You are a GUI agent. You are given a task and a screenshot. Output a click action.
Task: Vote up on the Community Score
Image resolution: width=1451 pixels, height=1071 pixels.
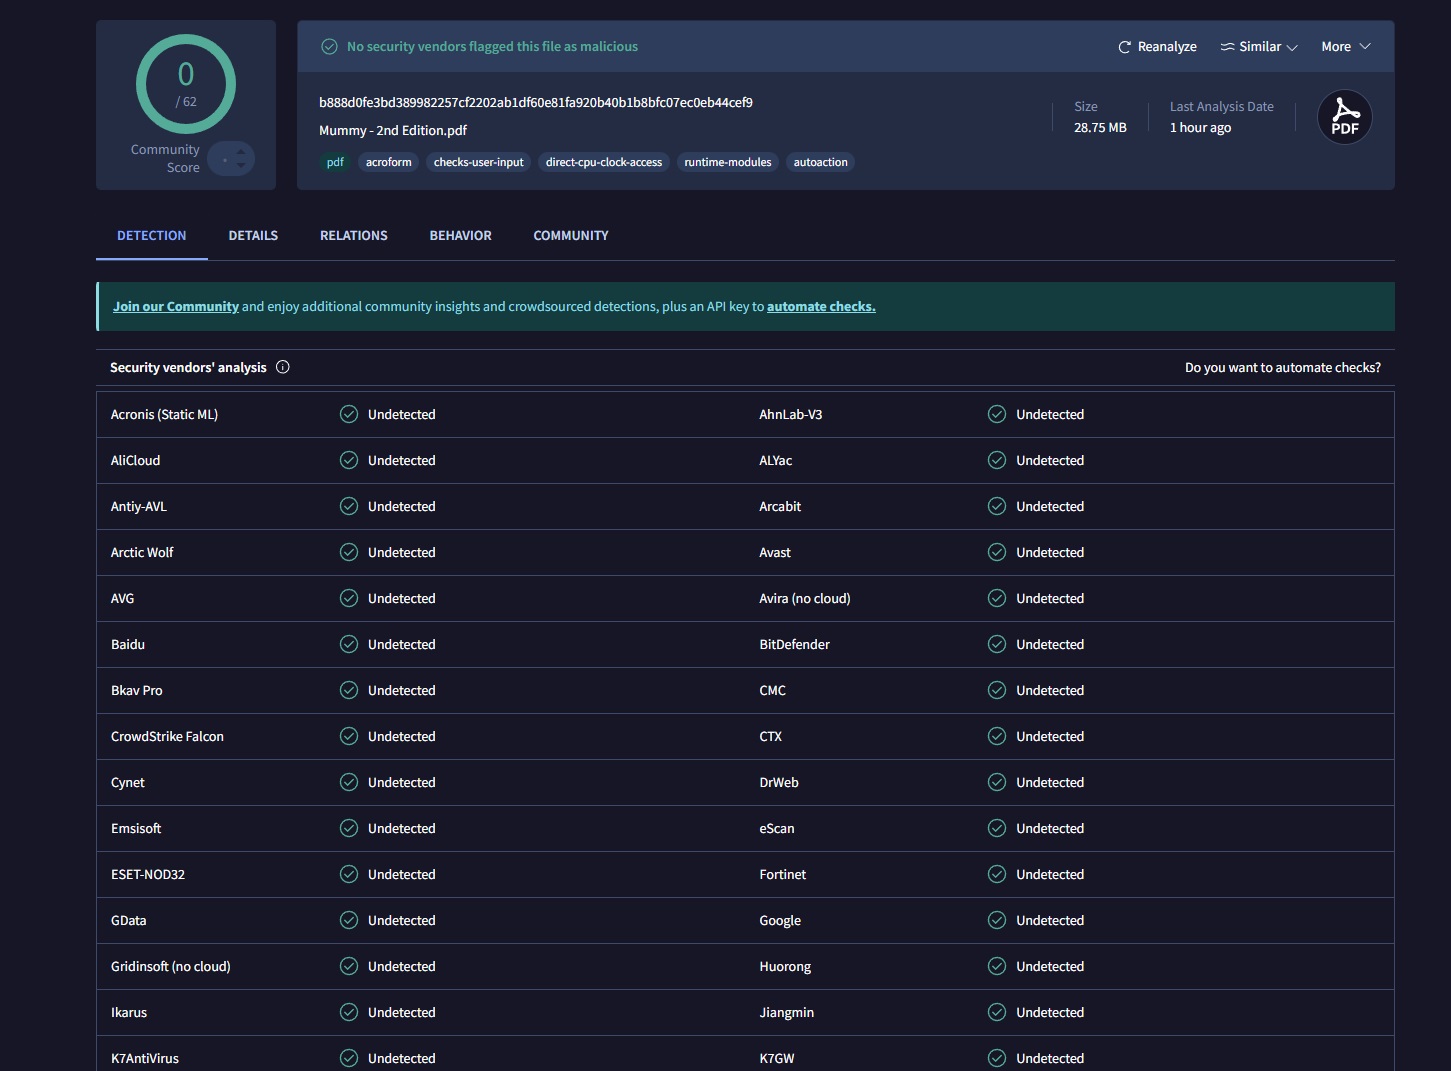[x=241, y=152]
